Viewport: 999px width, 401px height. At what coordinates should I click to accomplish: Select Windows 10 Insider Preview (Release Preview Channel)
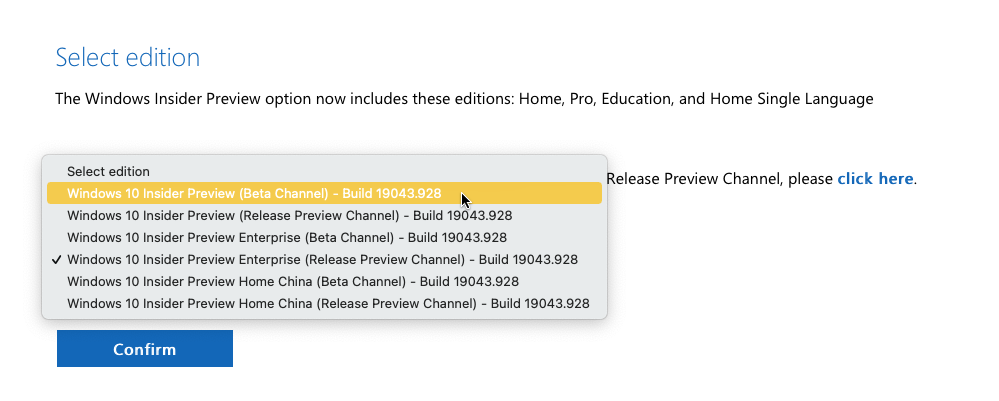[289, 215]
